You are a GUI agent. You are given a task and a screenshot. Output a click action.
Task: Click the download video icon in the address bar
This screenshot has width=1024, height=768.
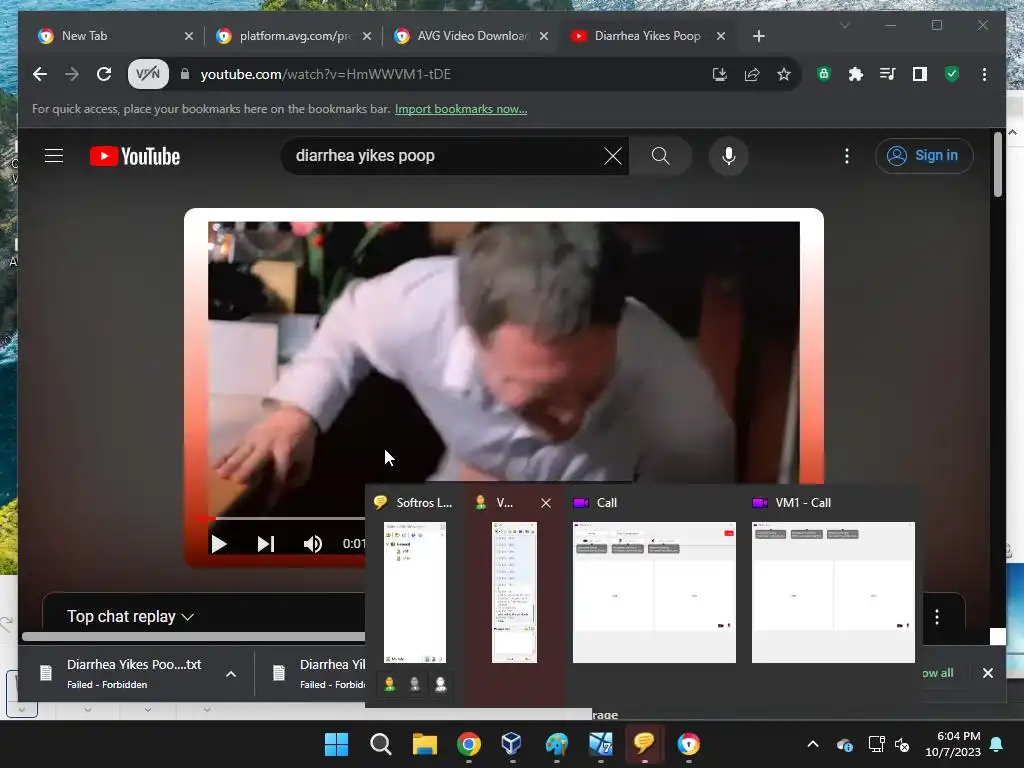tap(720, 74)
